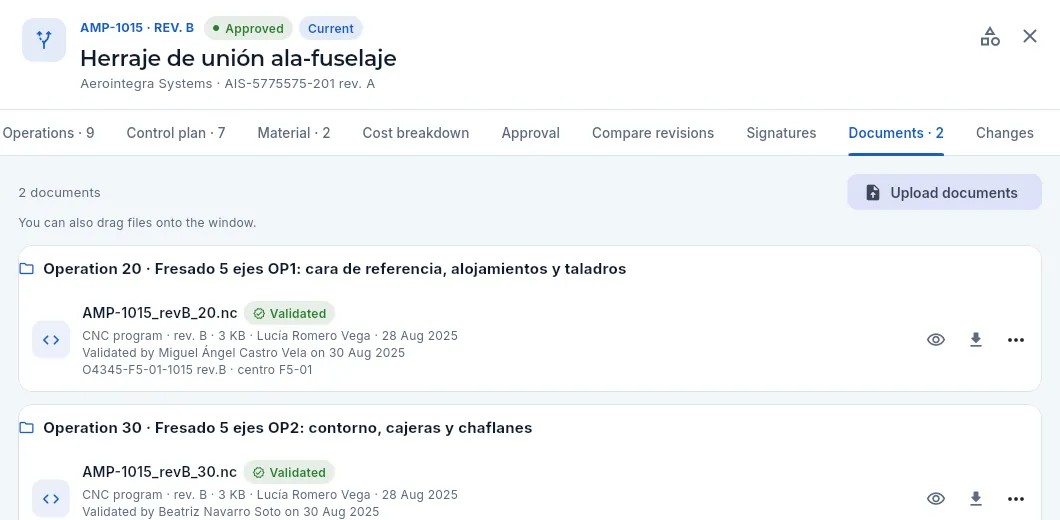Image resolution: width=1060 pixels, height=520 pixels.
Task: Click 'O4345-F5-01-1015 rev.B · centro F5-01' text
Action: [x=197, y=370]
